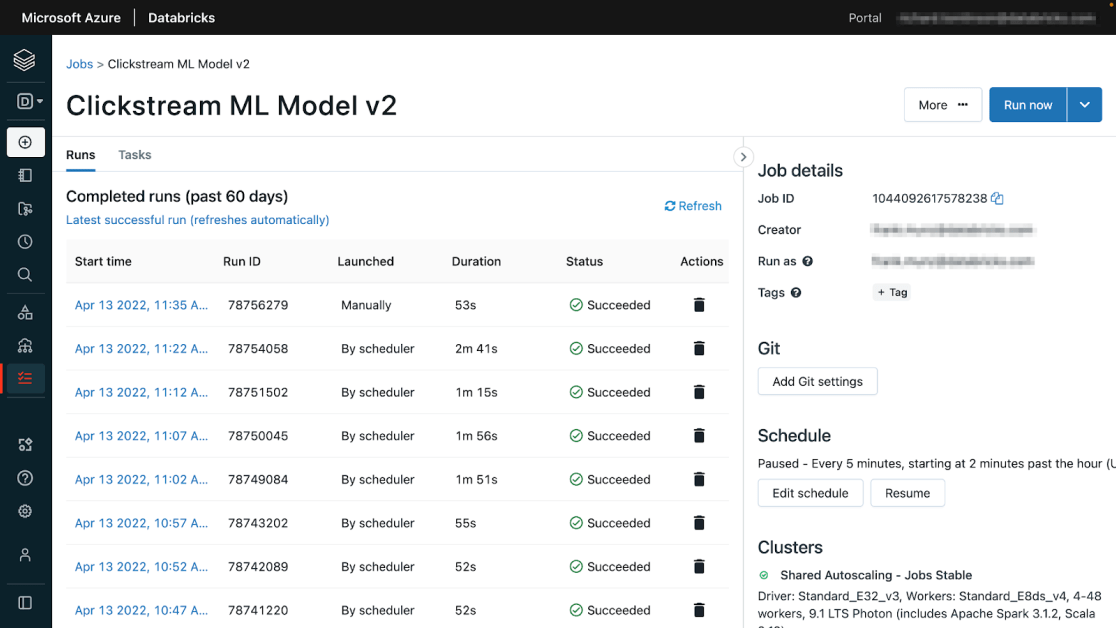
Task: Click trash icon for run 78750045
Action: click(699, 436)
